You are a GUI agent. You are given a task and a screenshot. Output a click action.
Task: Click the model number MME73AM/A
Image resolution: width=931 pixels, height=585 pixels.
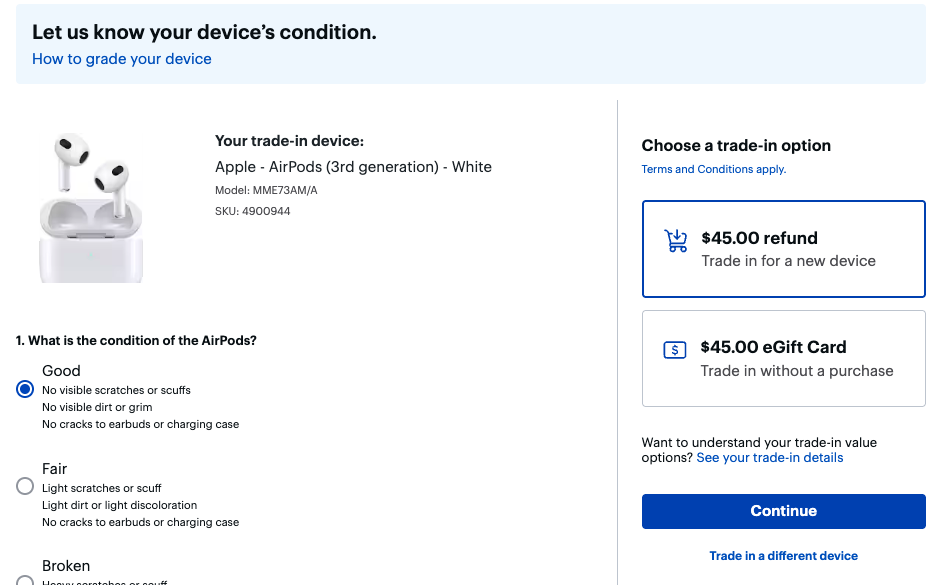(267, 190)
